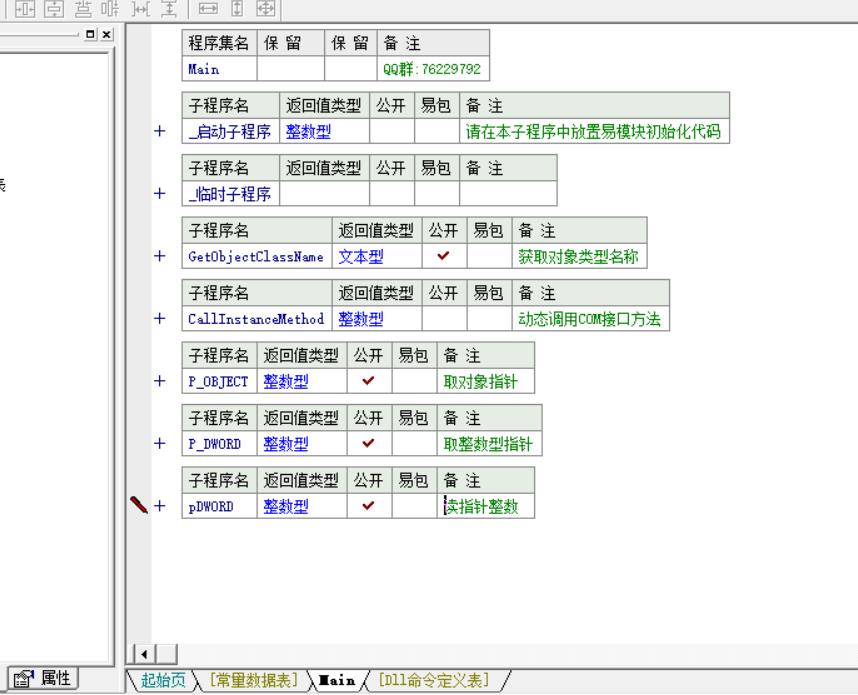Expand the P_DWORD subroutine
858x695 pixels.
(160, 443)
